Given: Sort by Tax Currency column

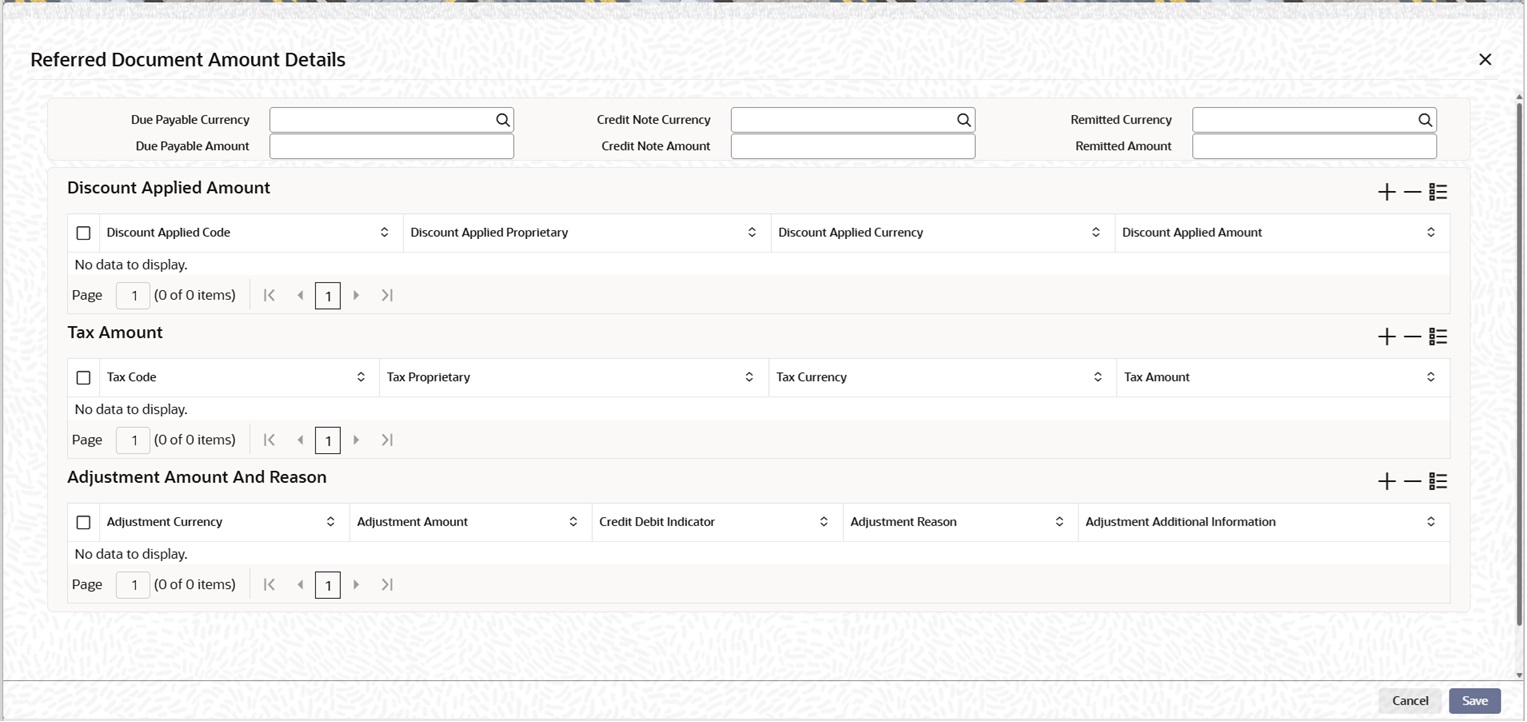Looking at the screenshot, I should (1098, 378).
